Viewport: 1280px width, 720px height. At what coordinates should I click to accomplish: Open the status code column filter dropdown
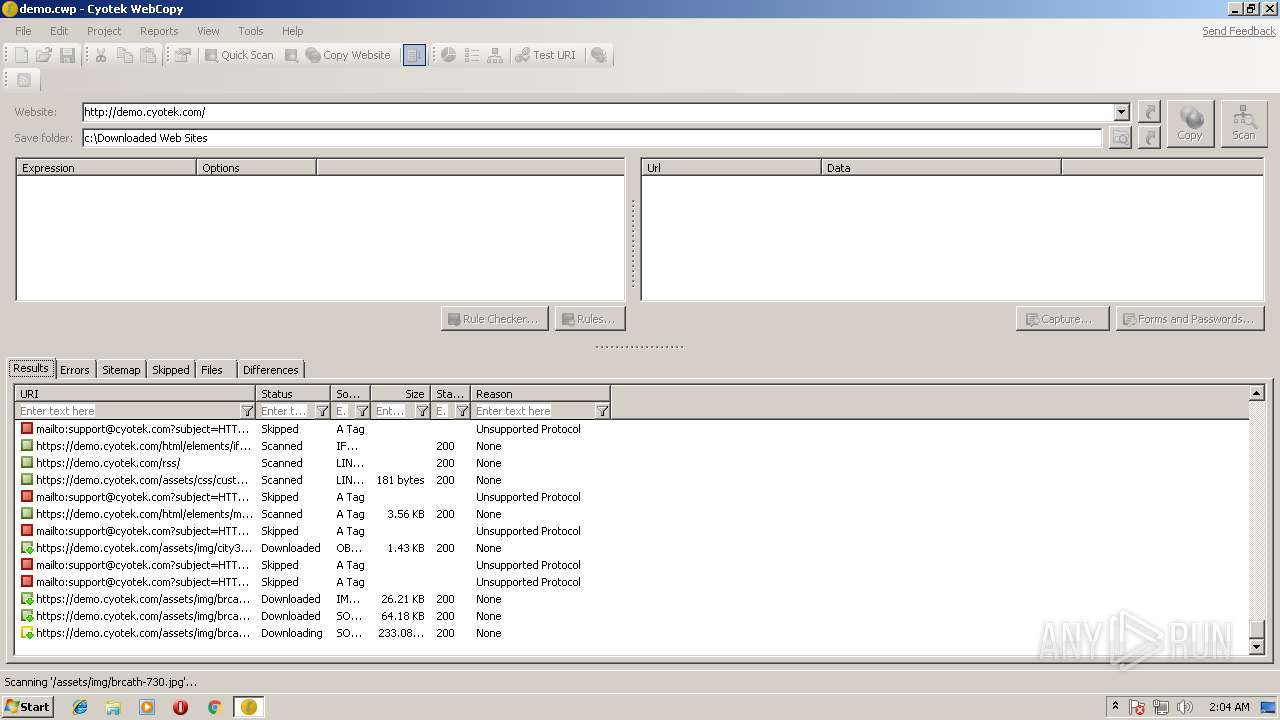pyautogui.click(x=462, y=411)
